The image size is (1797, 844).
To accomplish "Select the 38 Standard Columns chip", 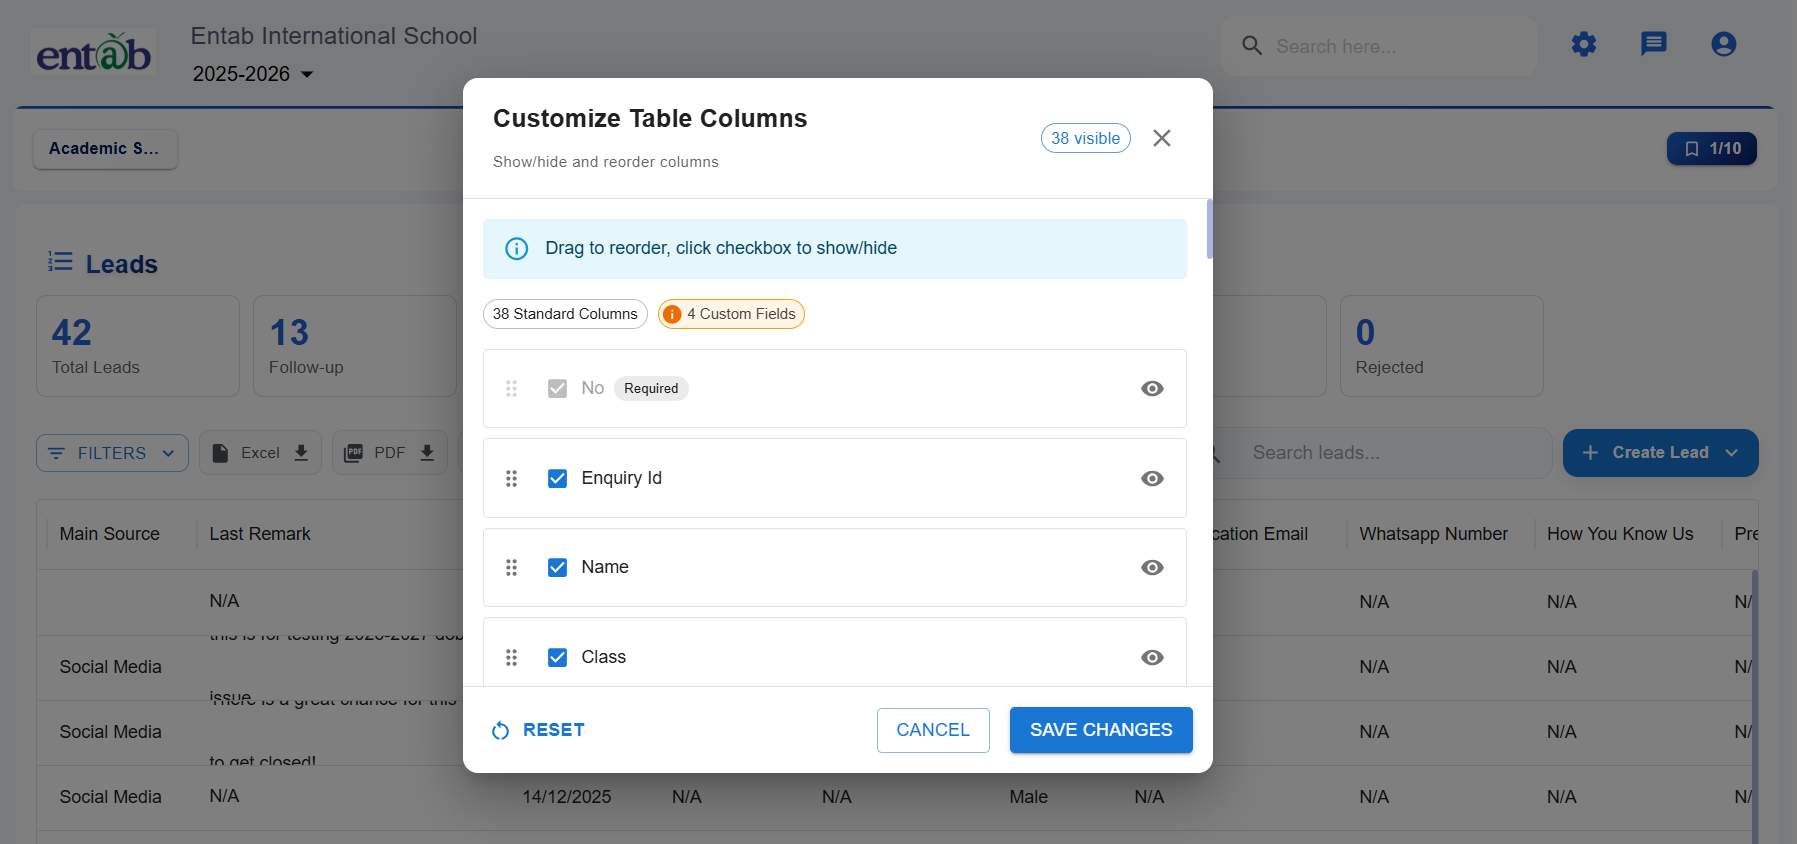I will point(565,314).
